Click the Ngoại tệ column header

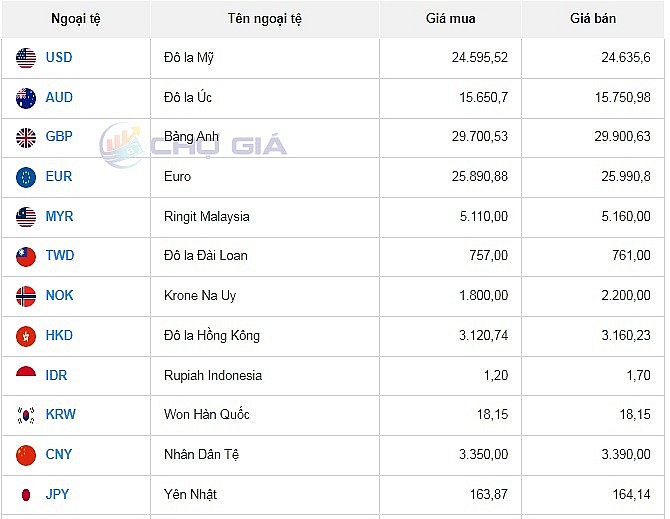[76, 19]
